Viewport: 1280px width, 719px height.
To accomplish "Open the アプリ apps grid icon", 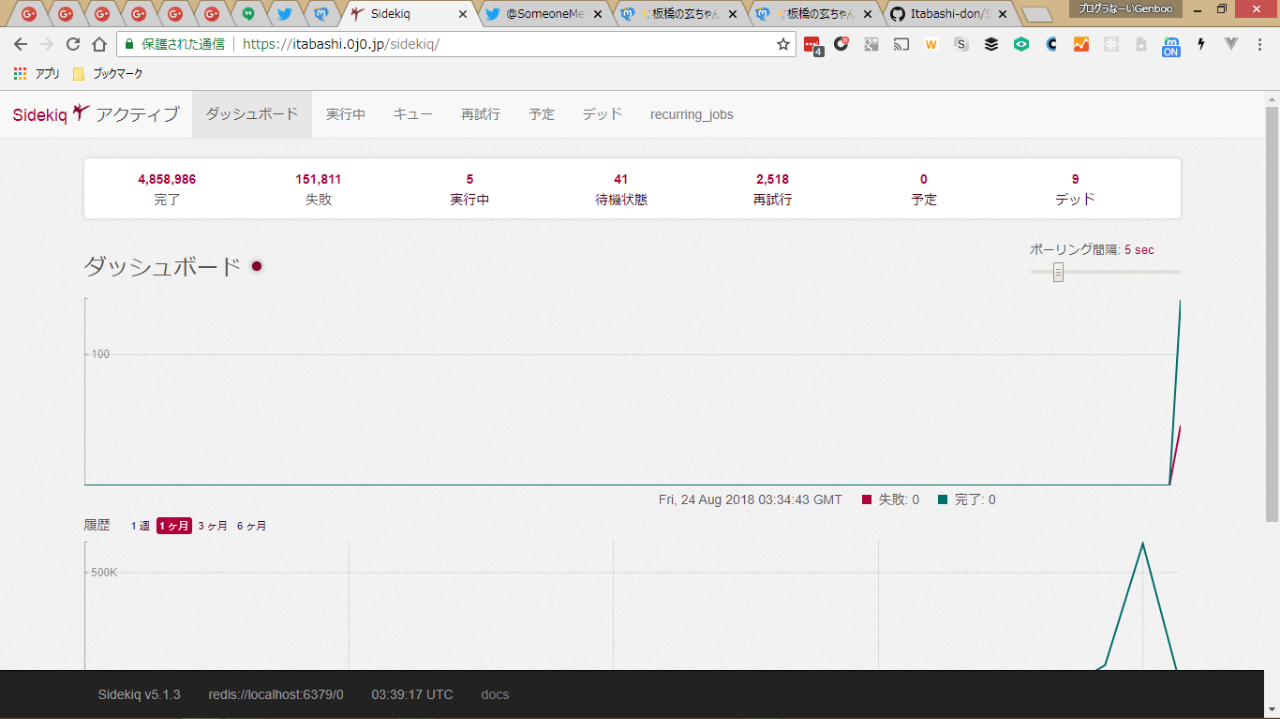I will (20, 74).
